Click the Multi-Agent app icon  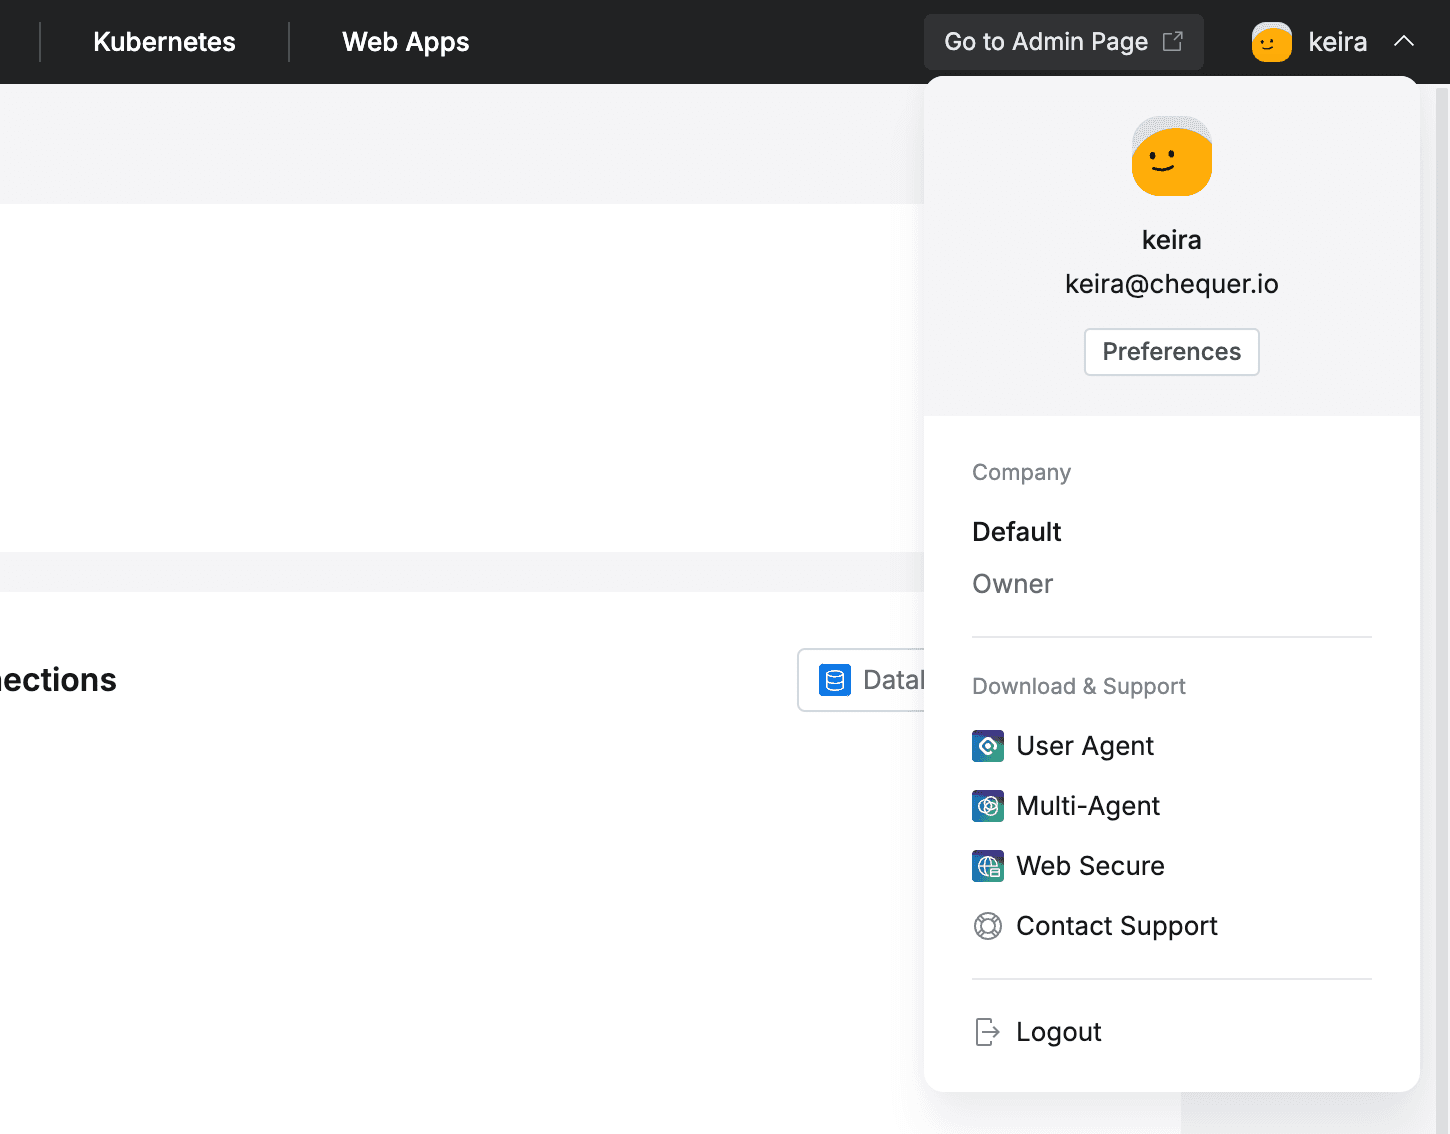point(988,805)
